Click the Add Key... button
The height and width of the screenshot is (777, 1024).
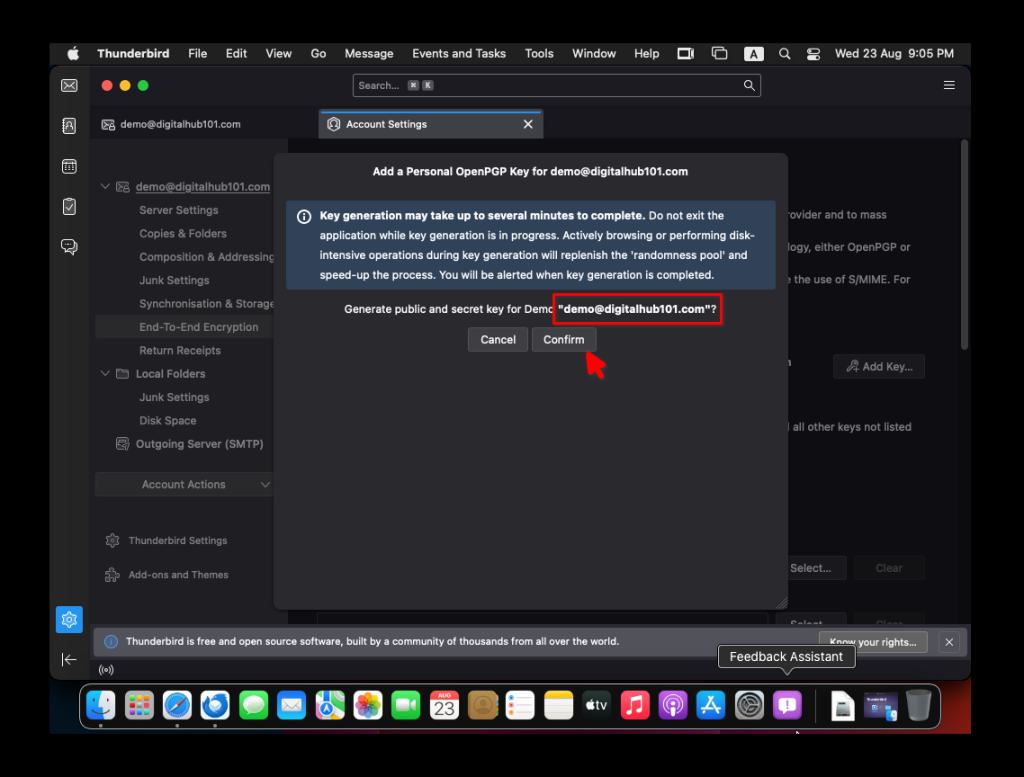[878, 366]
